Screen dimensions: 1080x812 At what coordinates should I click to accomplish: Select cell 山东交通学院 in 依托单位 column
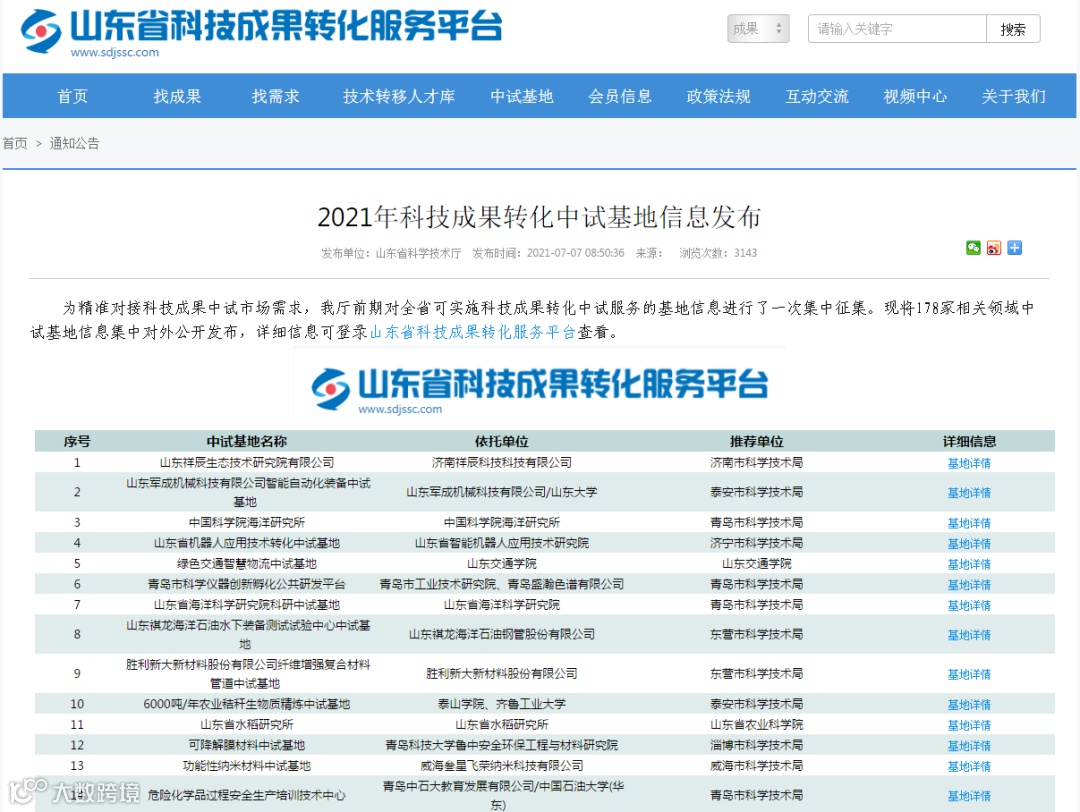tap(501, 564)
